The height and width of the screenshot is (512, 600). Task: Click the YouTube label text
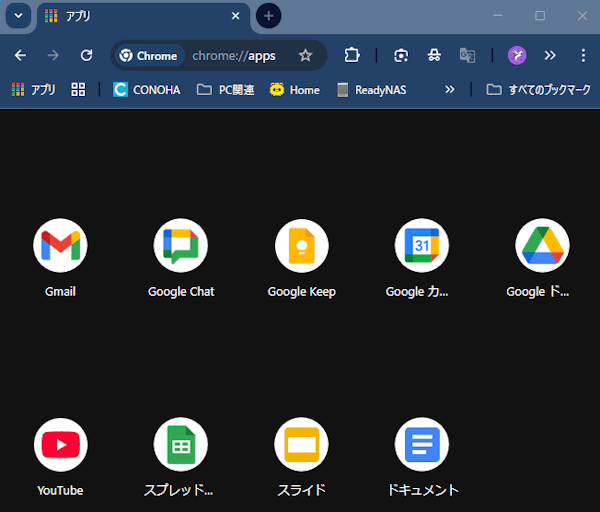click(60, 491)
